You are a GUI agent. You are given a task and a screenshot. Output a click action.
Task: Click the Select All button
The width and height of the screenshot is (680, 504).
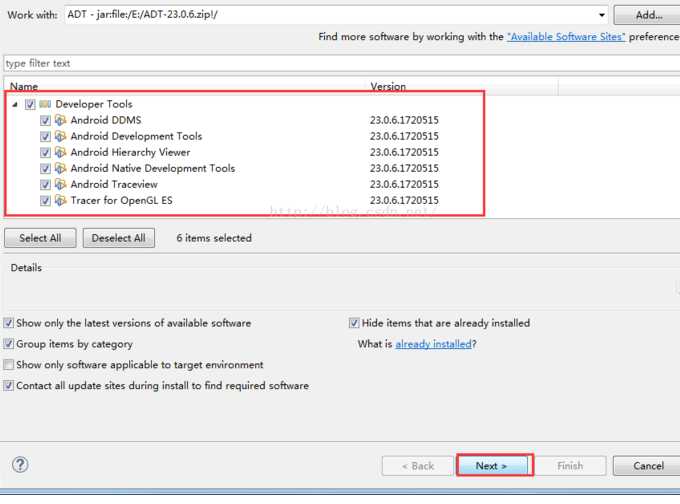[x=40, y=238]
